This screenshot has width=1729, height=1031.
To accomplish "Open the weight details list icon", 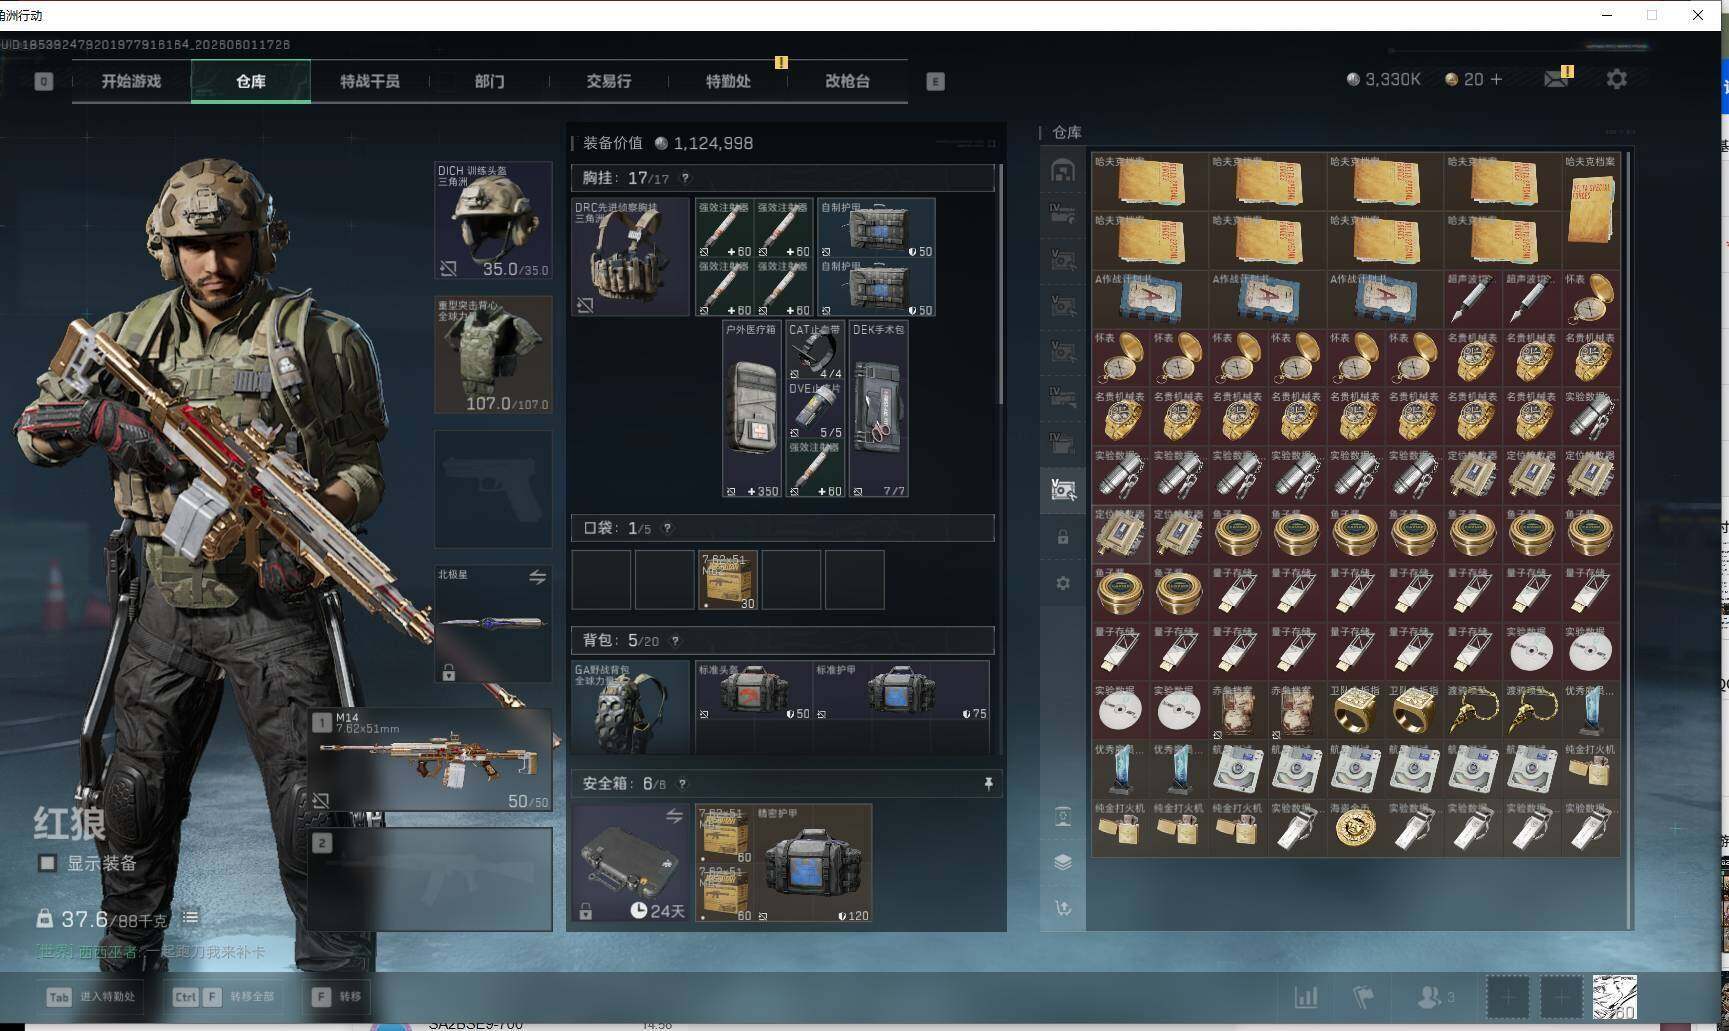I will [x=190, y=917].
